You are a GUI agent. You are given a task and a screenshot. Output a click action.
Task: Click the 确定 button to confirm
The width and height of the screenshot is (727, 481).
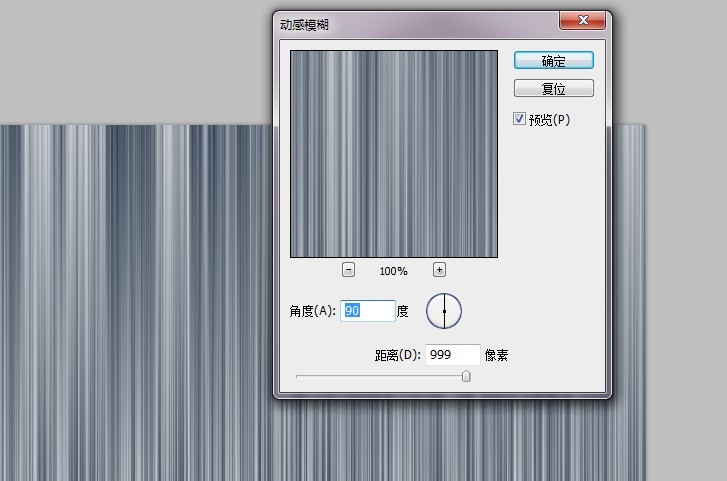(553, 61)
